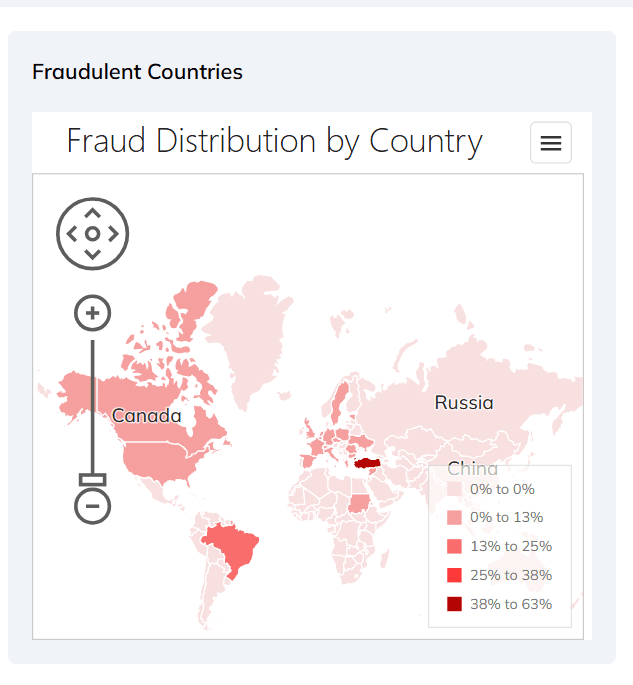633x685 pixels.
Task: Pan map up with top arrow
Action: [93, 212]
